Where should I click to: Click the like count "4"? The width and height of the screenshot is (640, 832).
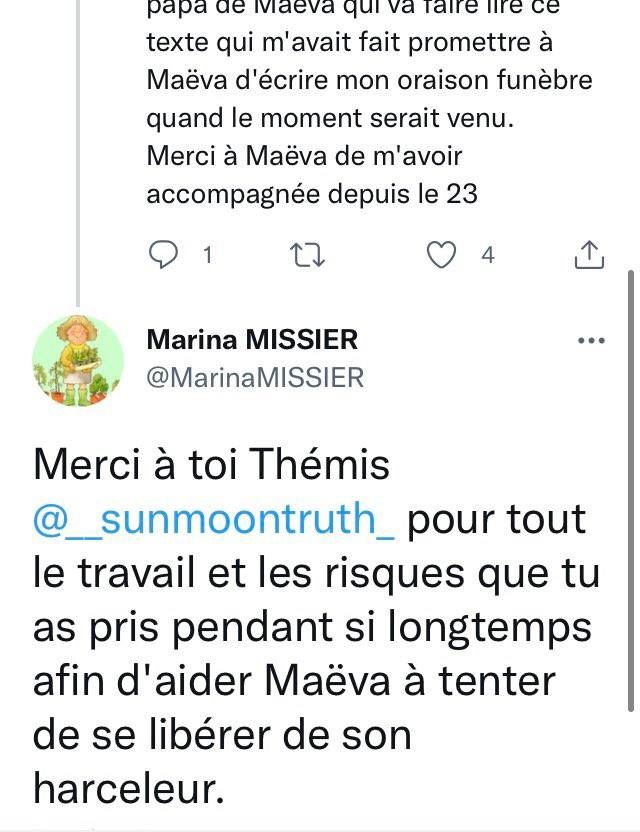click(487, 256)
